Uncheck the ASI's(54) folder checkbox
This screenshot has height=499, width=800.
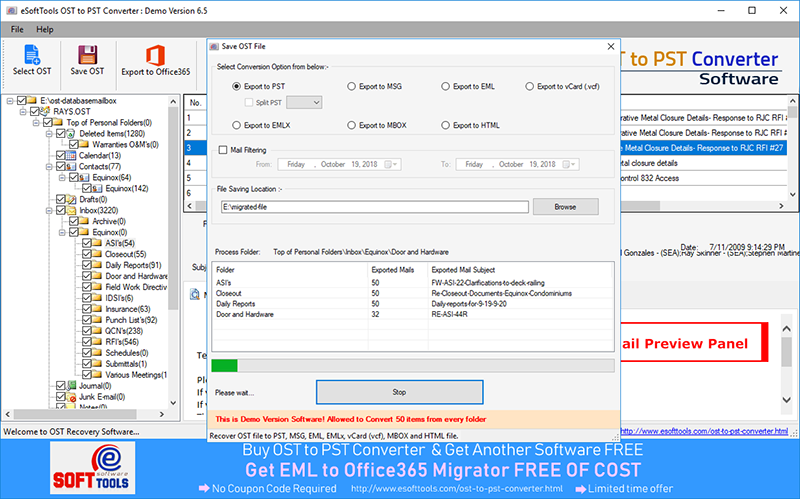pyautogui.click(x=87, y=243)
